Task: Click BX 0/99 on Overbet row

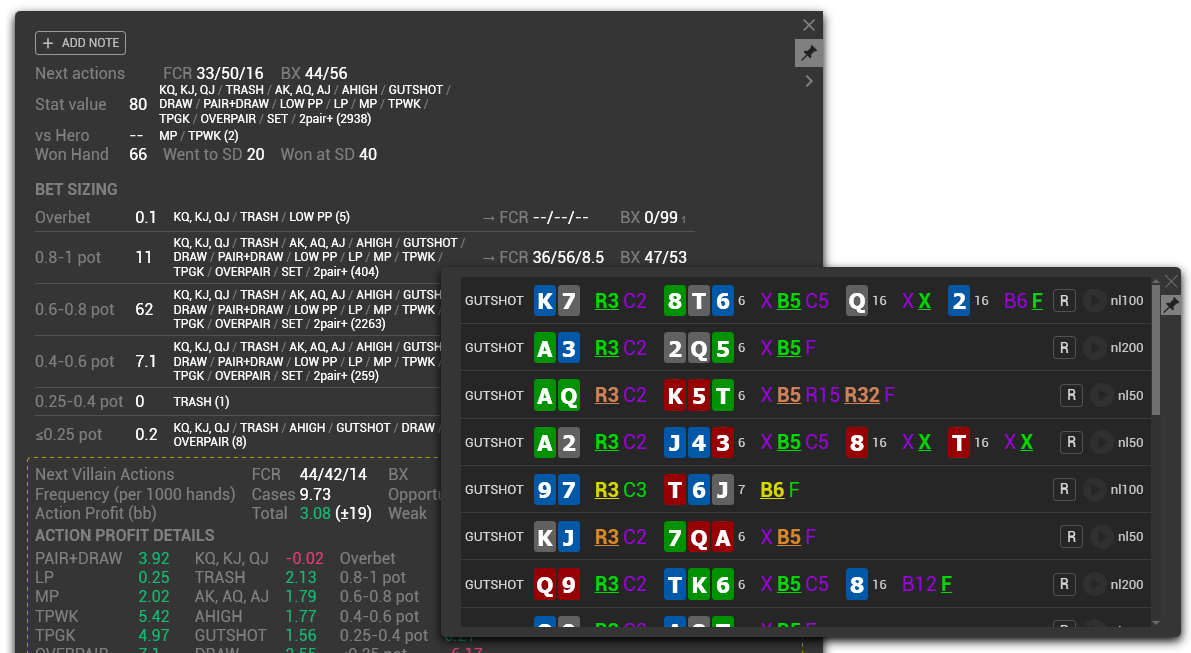Action: [x=649, y=217]
